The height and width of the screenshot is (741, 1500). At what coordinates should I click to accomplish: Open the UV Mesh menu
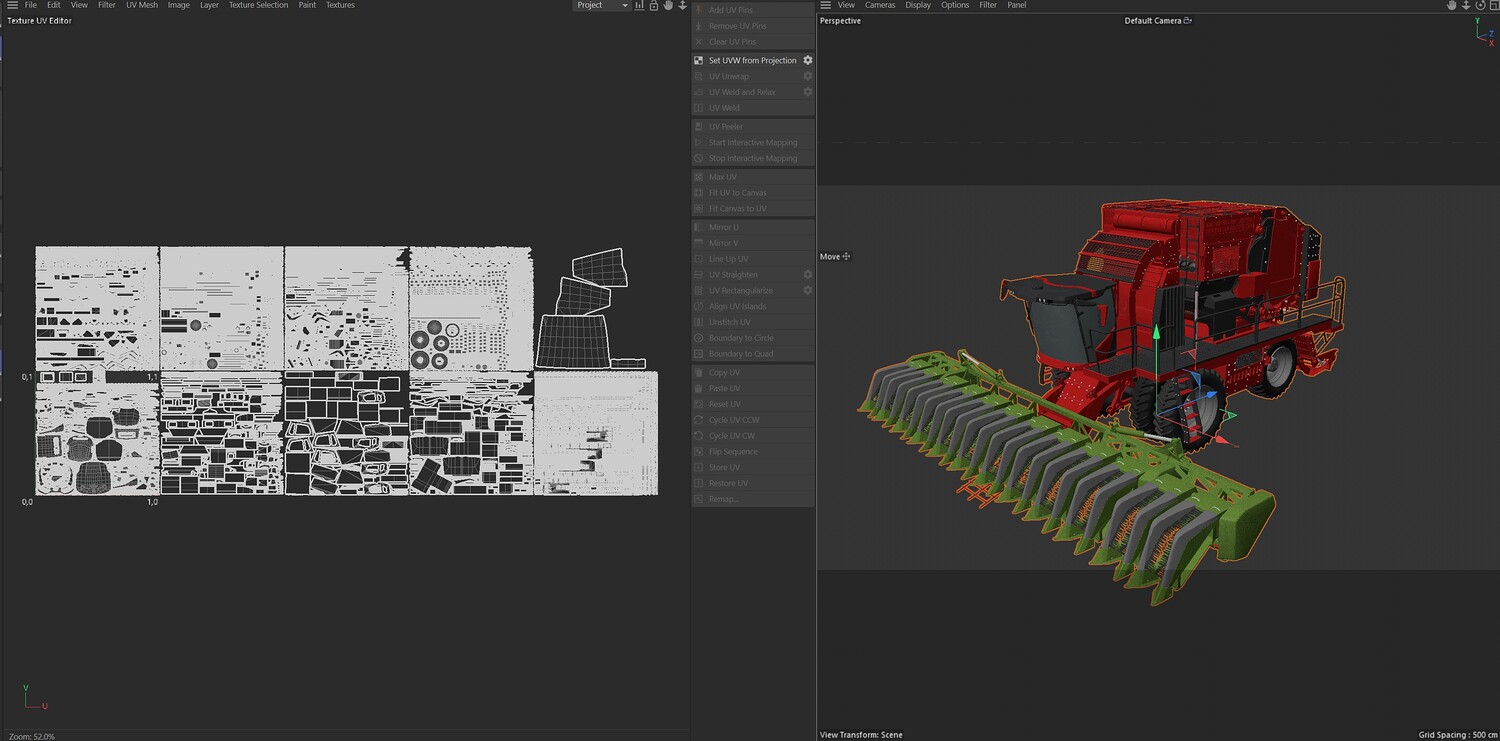(142, 5)
